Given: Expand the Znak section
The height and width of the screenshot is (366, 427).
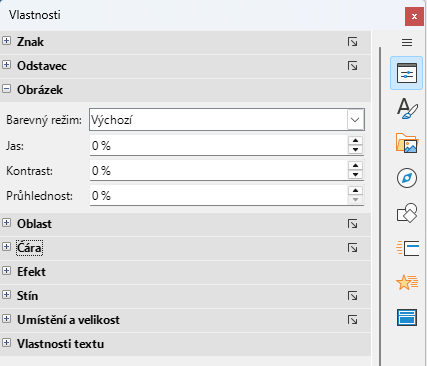Looking at the screenshot, I should click(6, 41).
